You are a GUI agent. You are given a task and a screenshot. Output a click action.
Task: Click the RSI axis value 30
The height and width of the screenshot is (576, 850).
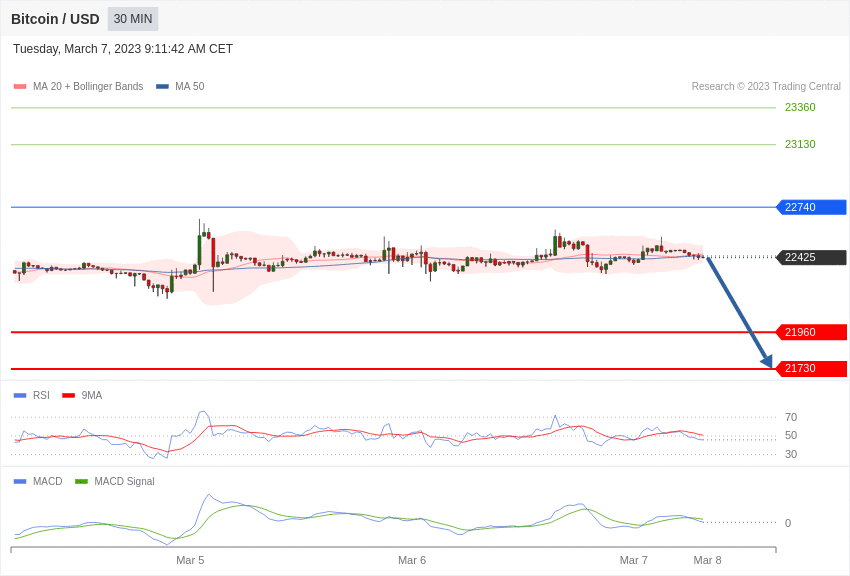(791, 454)
